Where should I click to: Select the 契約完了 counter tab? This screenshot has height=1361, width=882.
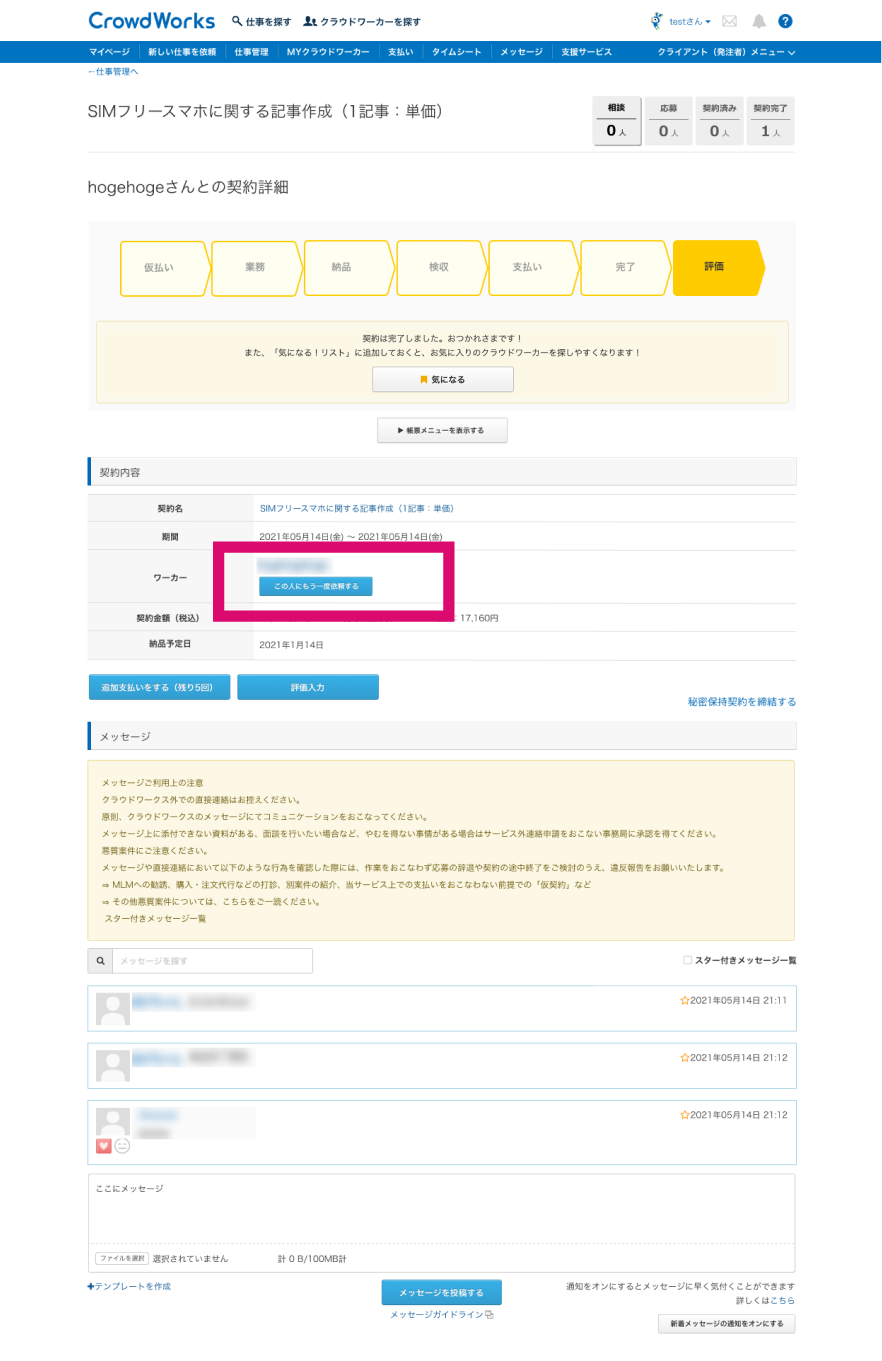(770, 122)
